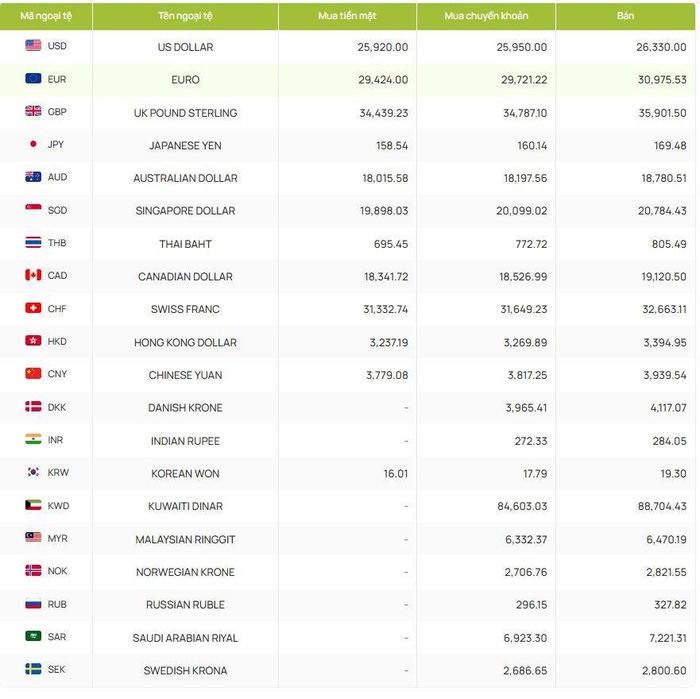Select the European Union flag icon

33,79
